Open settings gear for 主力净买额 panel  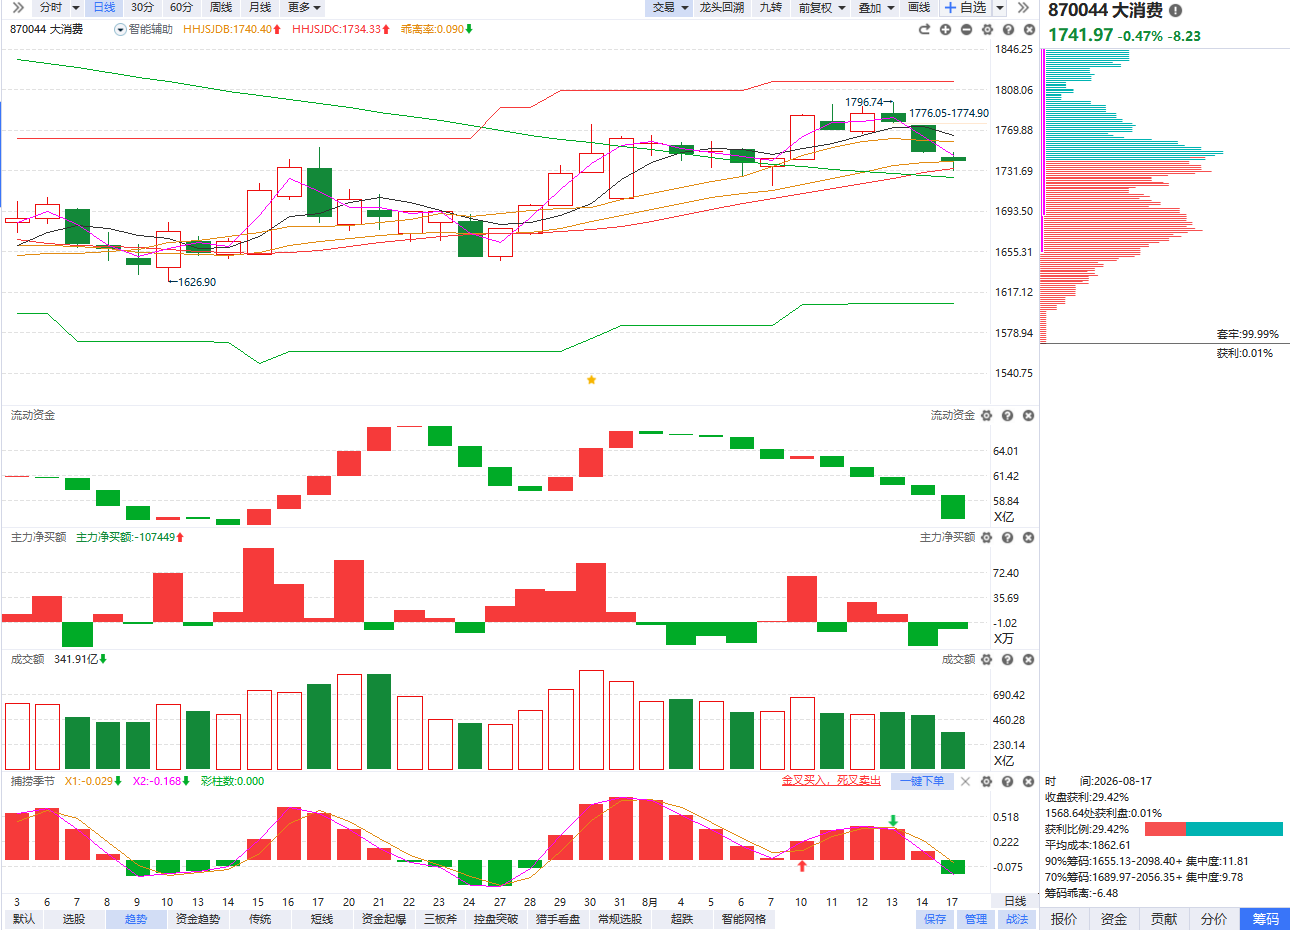(987, 537)
